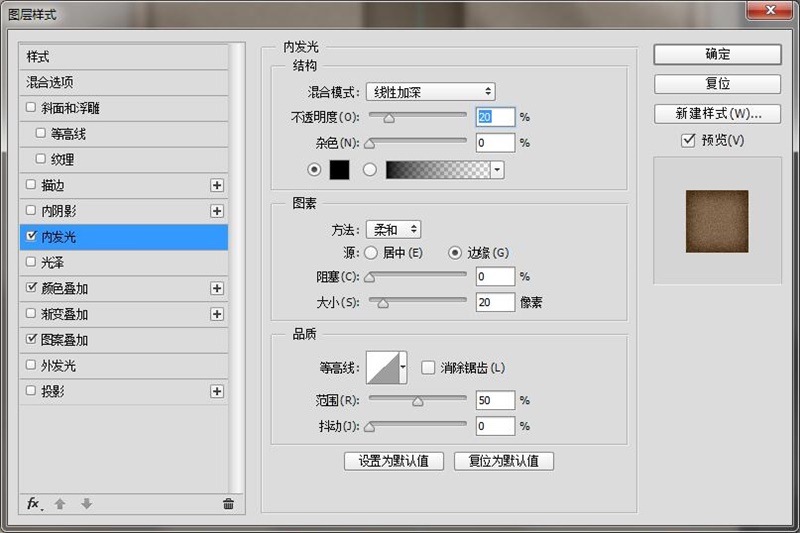Enable the 外发光 checkbox
Viewport: 800px width, 533px height.
[x=31, y=365]
